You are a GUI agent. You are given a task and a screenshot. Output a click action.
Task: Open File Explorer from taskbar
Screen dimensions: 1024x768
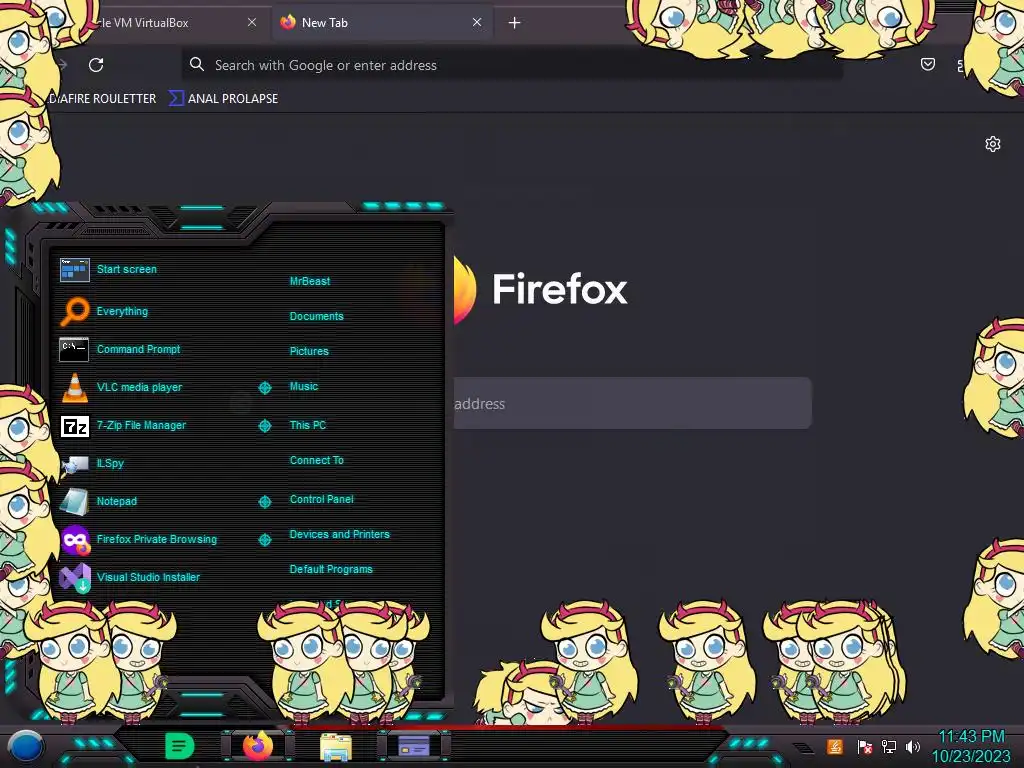coord(336,746)
